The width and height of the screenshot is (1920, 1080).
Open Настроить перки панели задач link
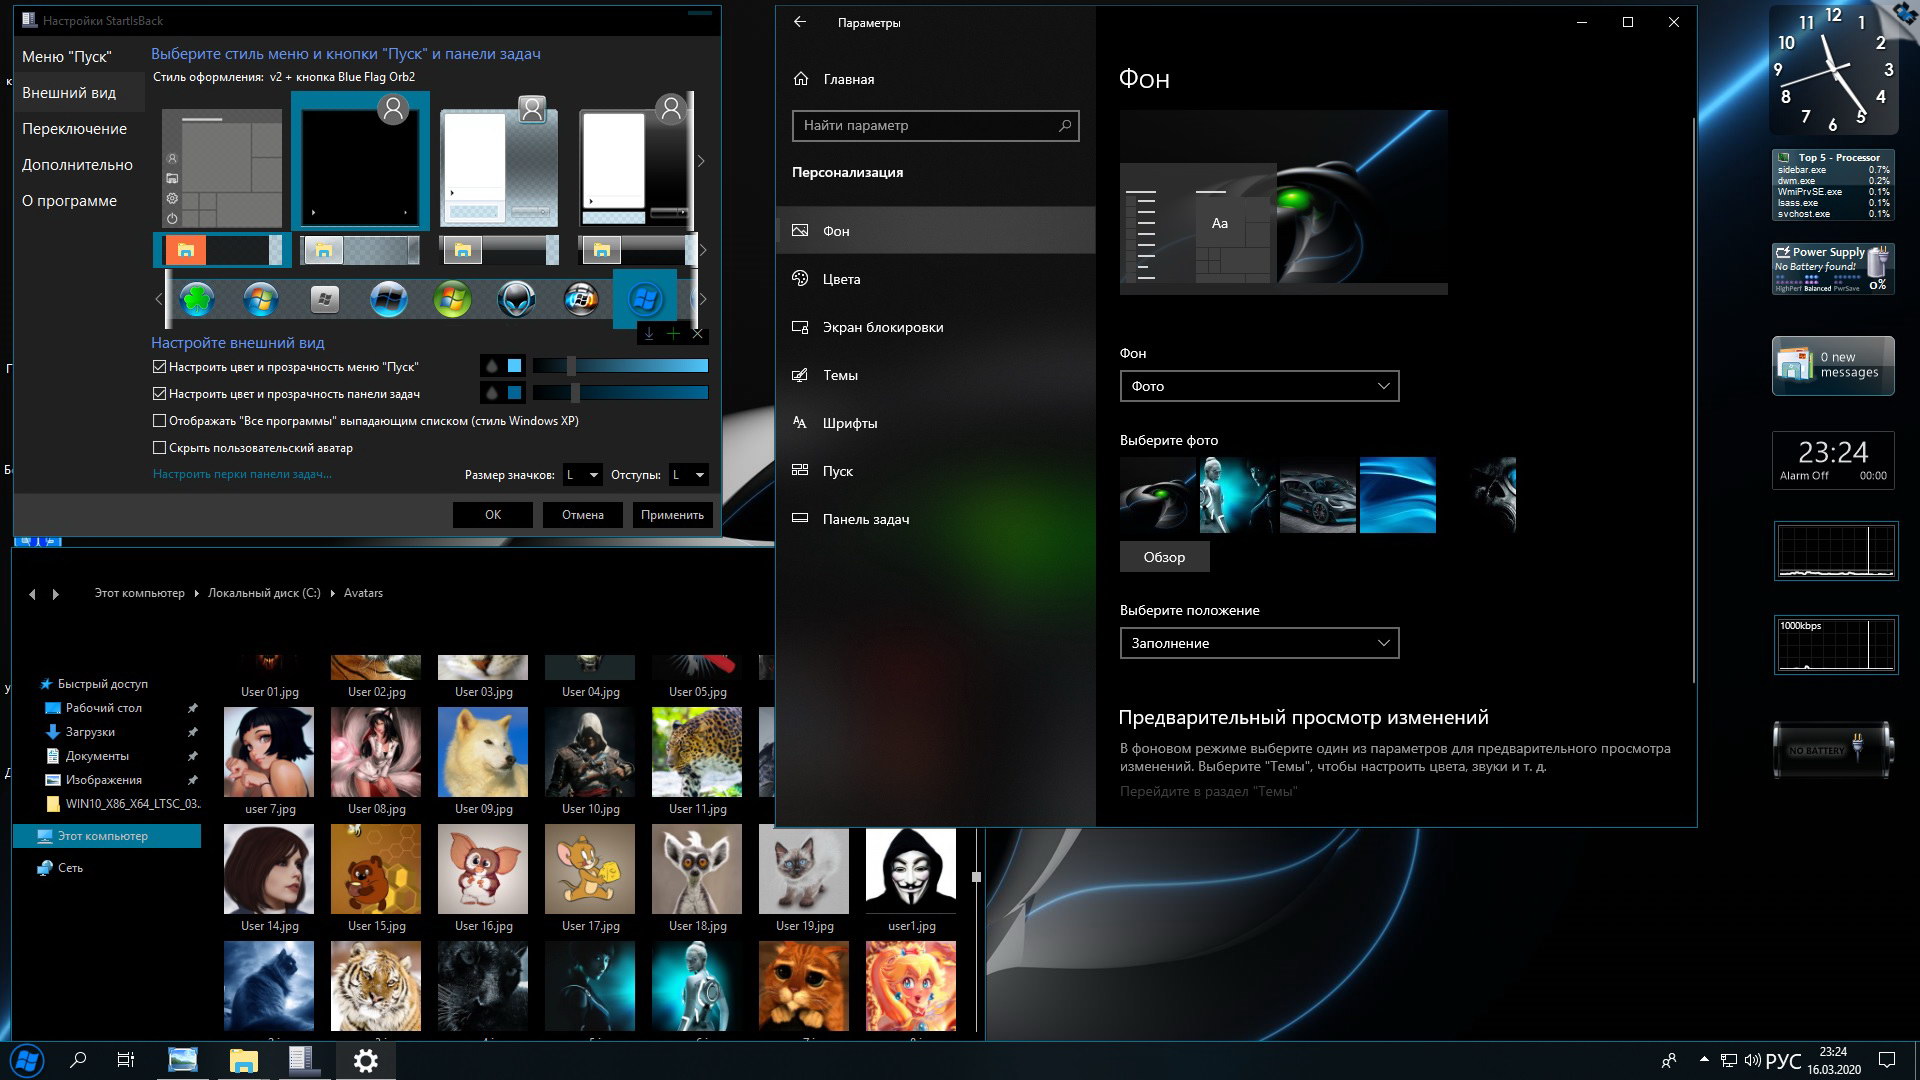pos(242,474)
